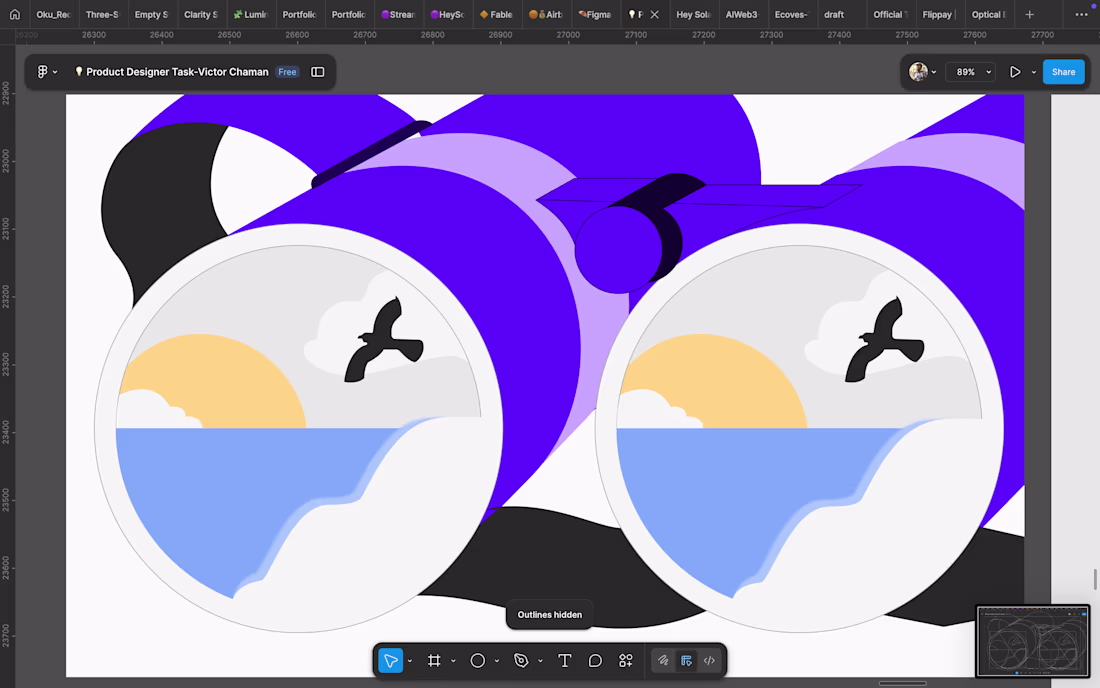Viewport: 1100px width, 688px height.
Task: Select the Pen tool
Action: [x=521, y=661]
